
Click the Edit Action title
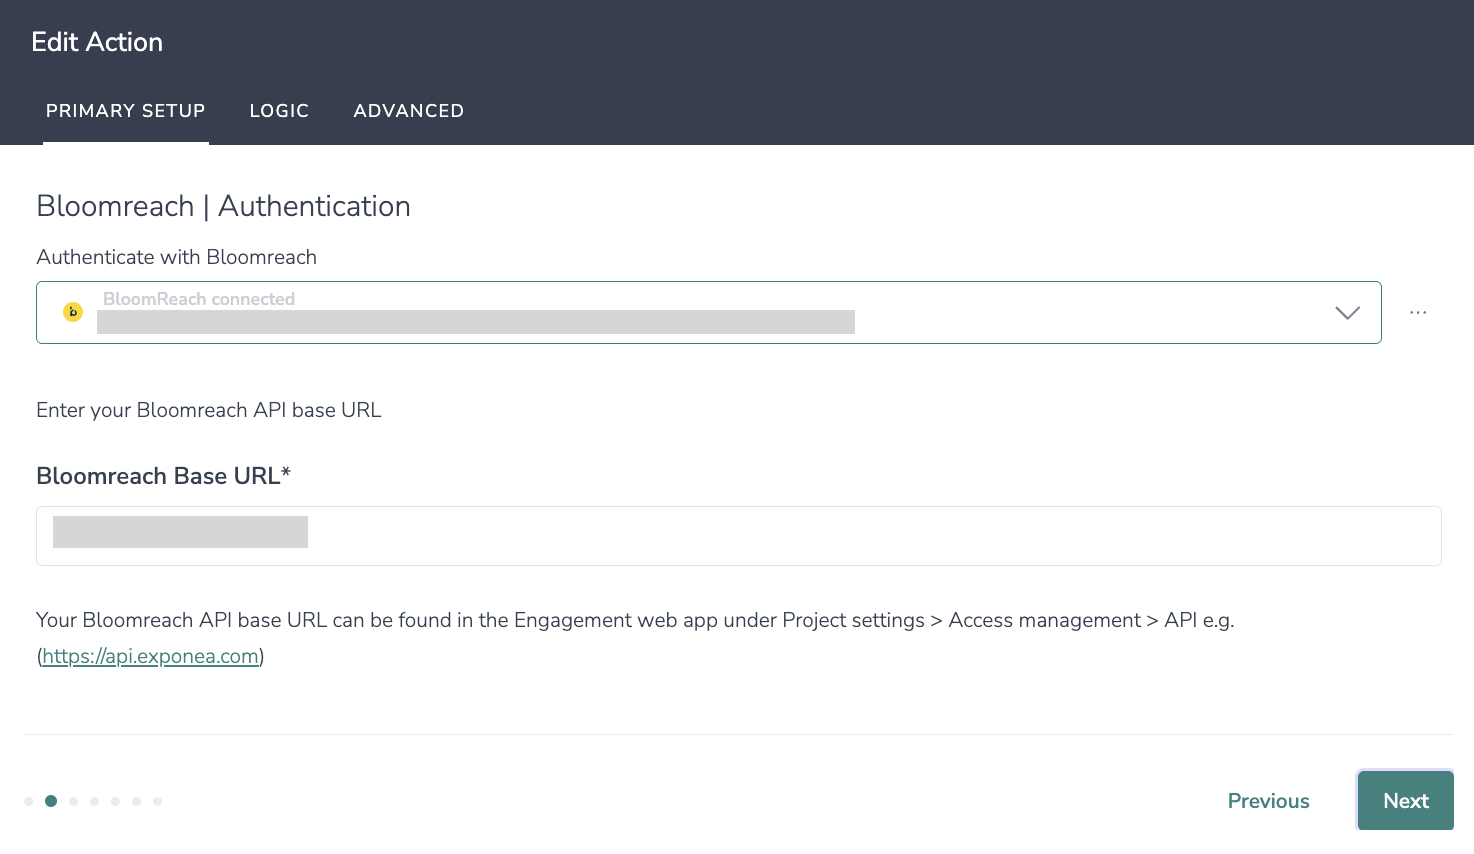pos(97,42)
